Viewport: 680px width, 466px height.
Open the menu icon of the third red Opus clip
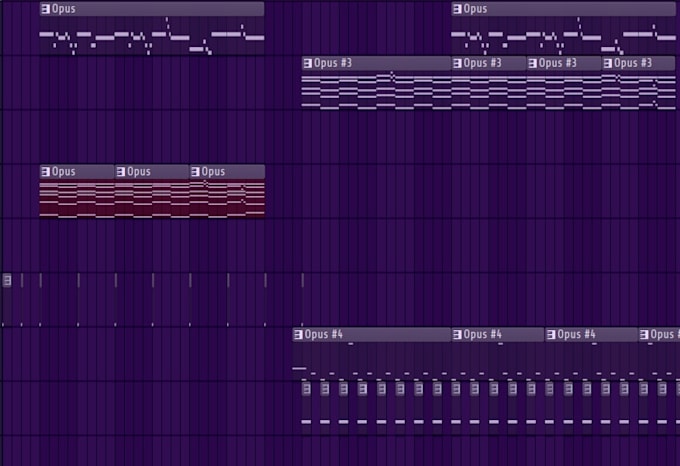[x=196, y=172]
